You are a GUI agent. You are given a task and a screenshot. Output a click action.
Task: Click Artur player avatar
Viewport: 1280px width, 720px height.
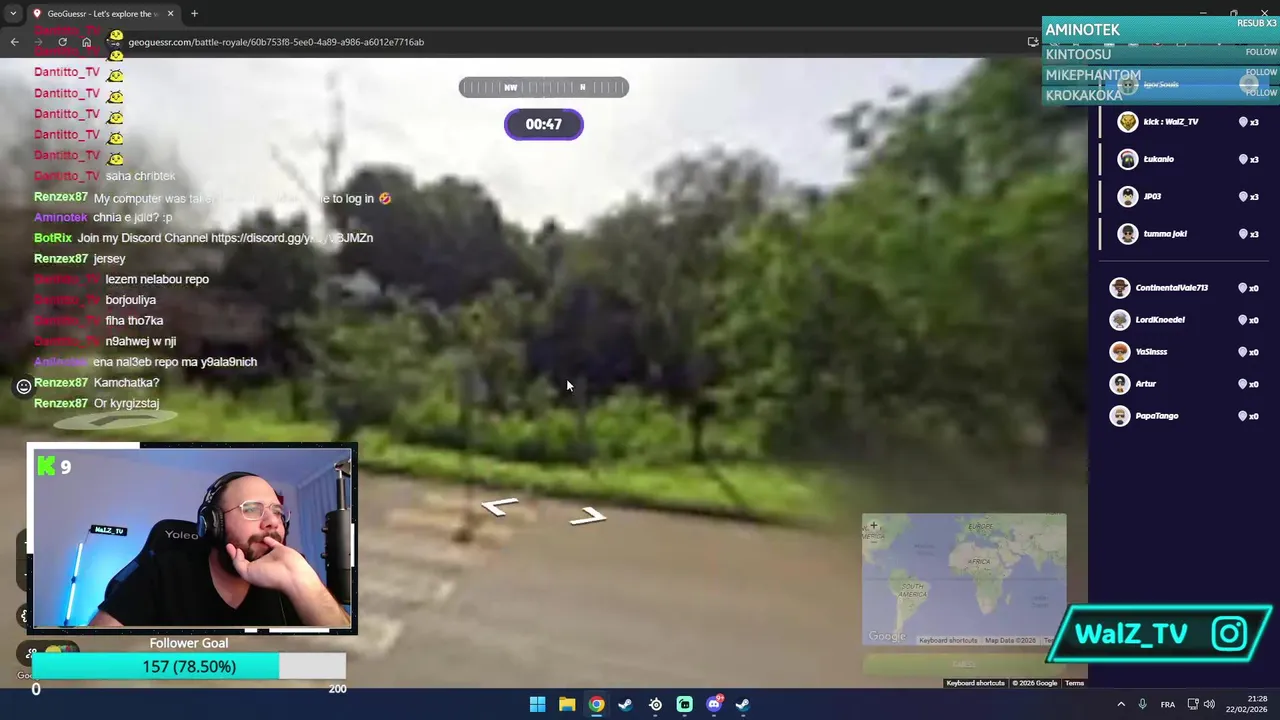[1120, 384]
